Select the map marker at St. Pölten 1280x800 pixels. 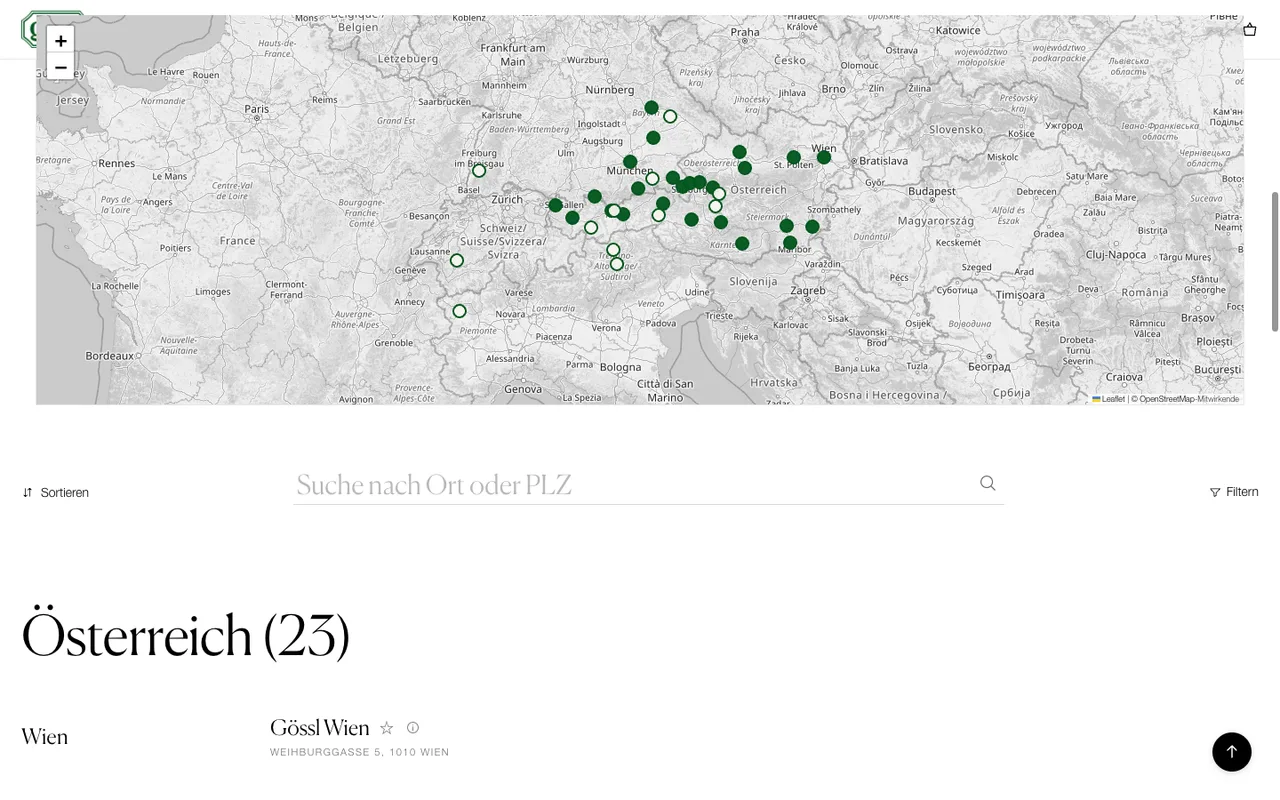pos(794,157)
